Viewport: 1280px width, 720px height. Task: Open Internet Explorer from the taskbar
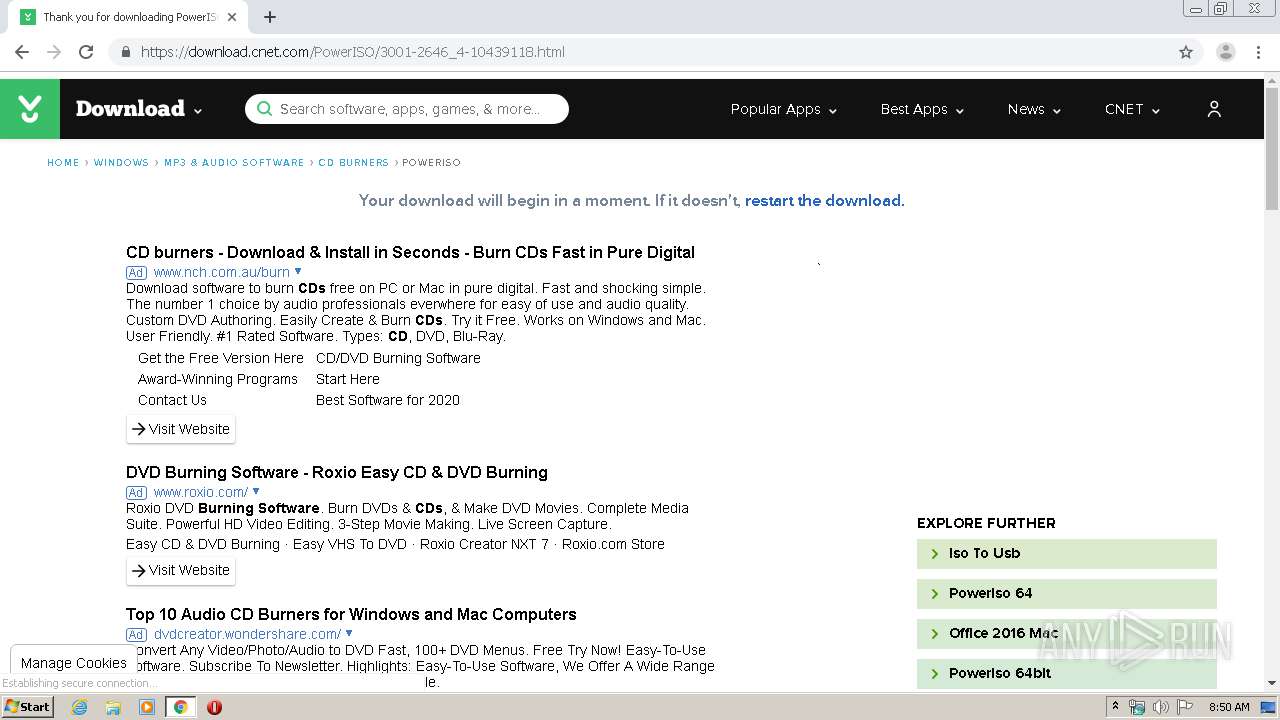[79, 707]
